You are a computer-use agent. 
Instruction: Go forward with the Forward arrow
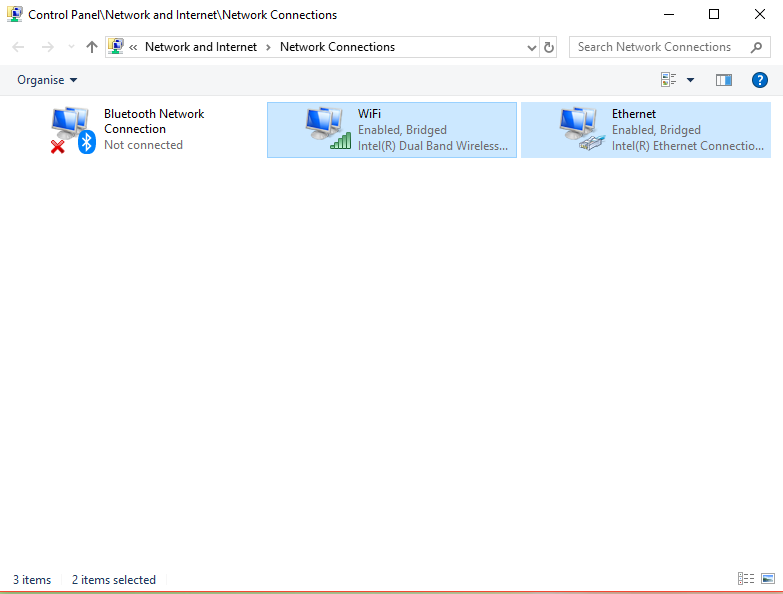(x=47, y=47)
